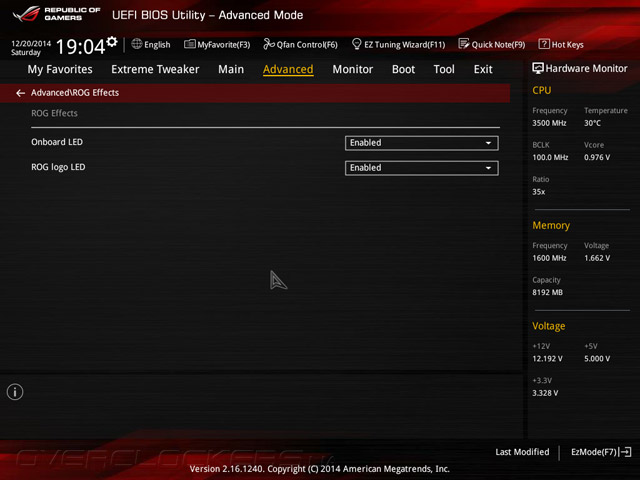Viewport: 640px width, 480px height.
Task: Click the Vcore value 0.976 V
Action: [x=597, y=158]
